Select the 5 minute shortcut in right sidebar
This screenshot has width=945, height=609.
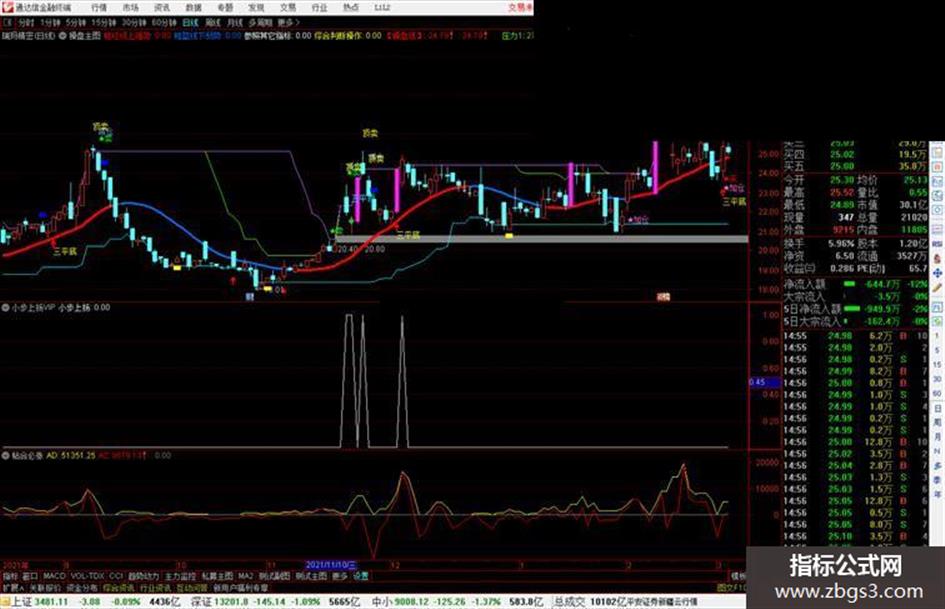[937, 350]
